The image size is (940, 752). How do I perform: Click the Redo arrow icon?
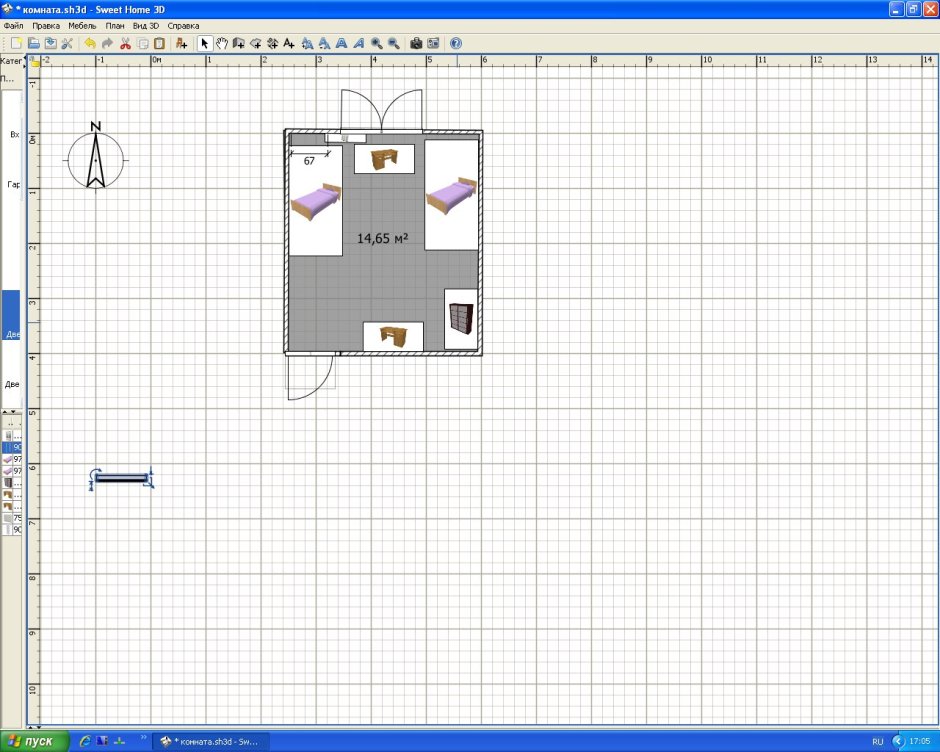click(x=107, y=43)
